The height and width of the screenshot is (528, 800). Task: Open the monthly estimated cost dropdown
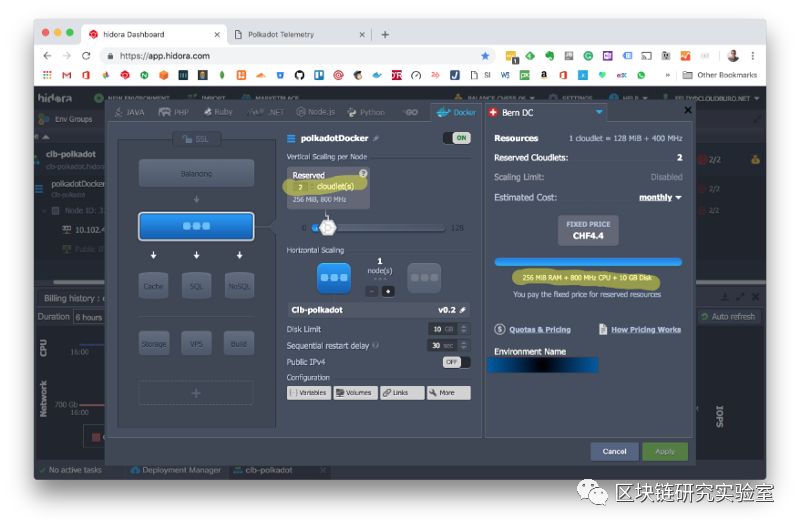pos(660,197)
